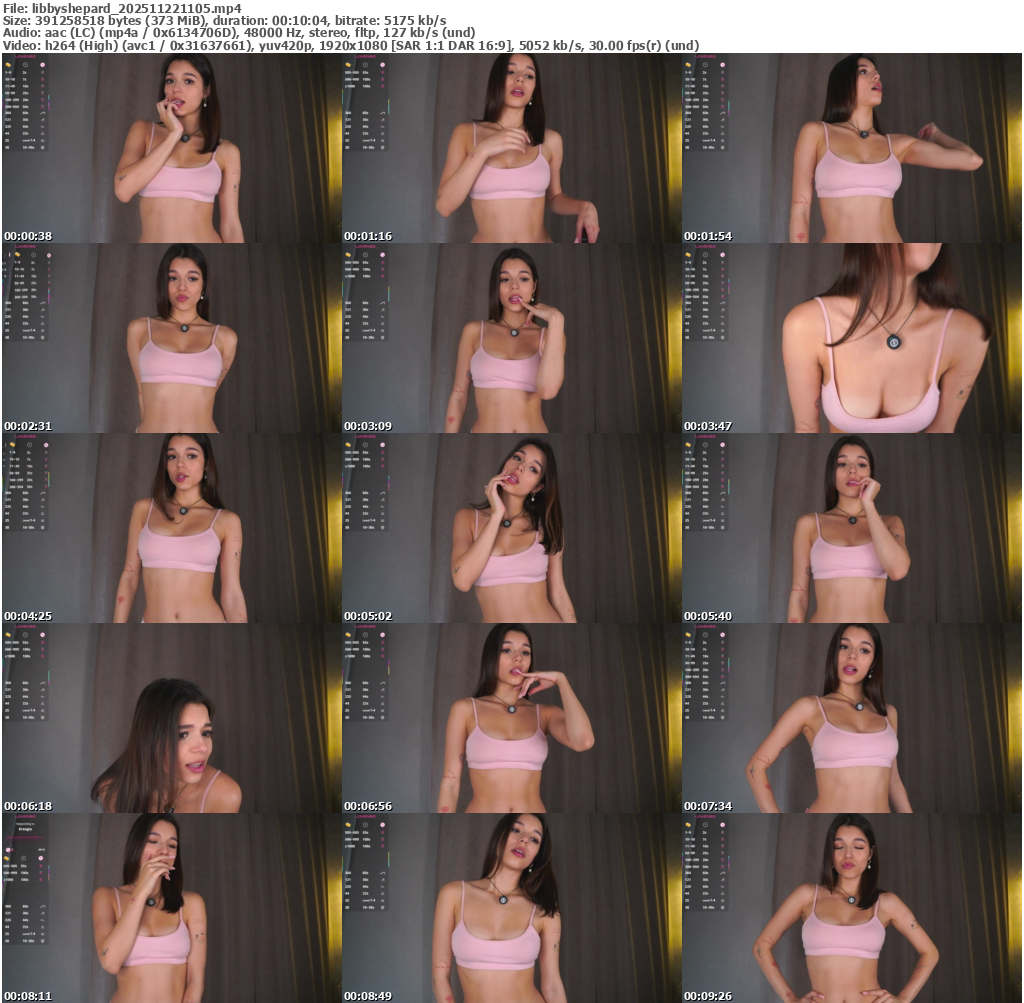
Task: Click the yellow coins icon in the 00:00:38 frame
Action: pyautogui.click(x=9, y=63)
